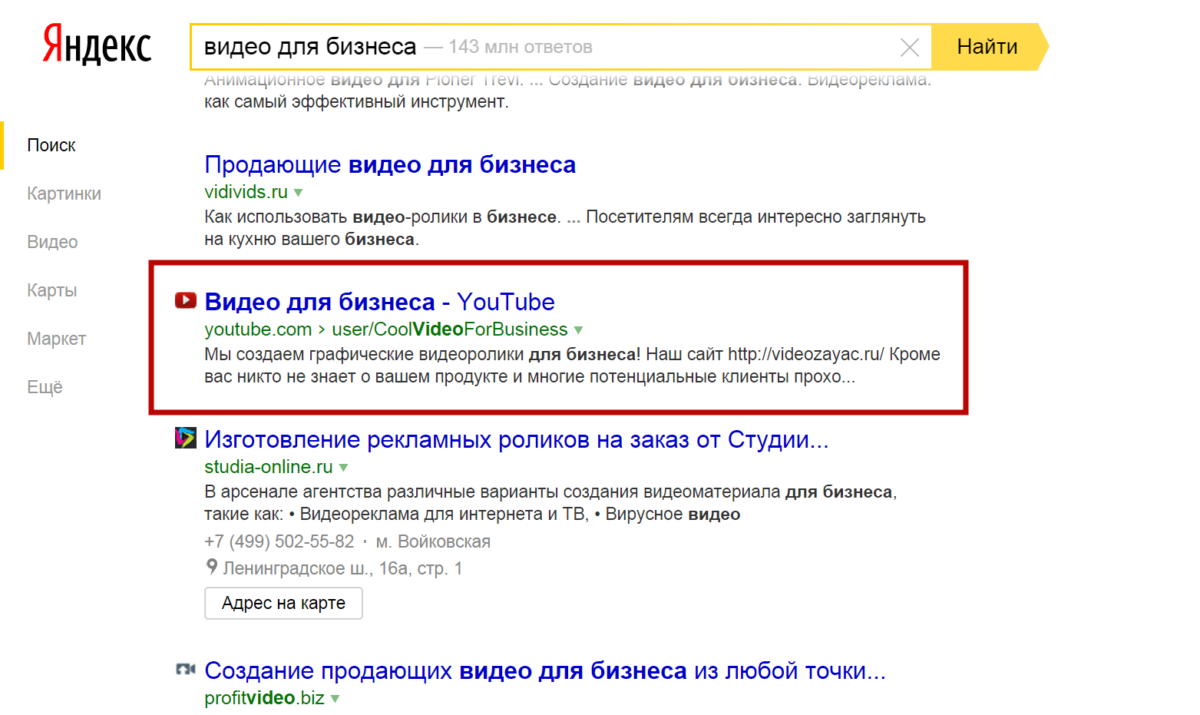This screenshot has height=715, width=1200.
Task: Open the profitvideo.biz dropdown arrow
Action: [x=335, y=699]
